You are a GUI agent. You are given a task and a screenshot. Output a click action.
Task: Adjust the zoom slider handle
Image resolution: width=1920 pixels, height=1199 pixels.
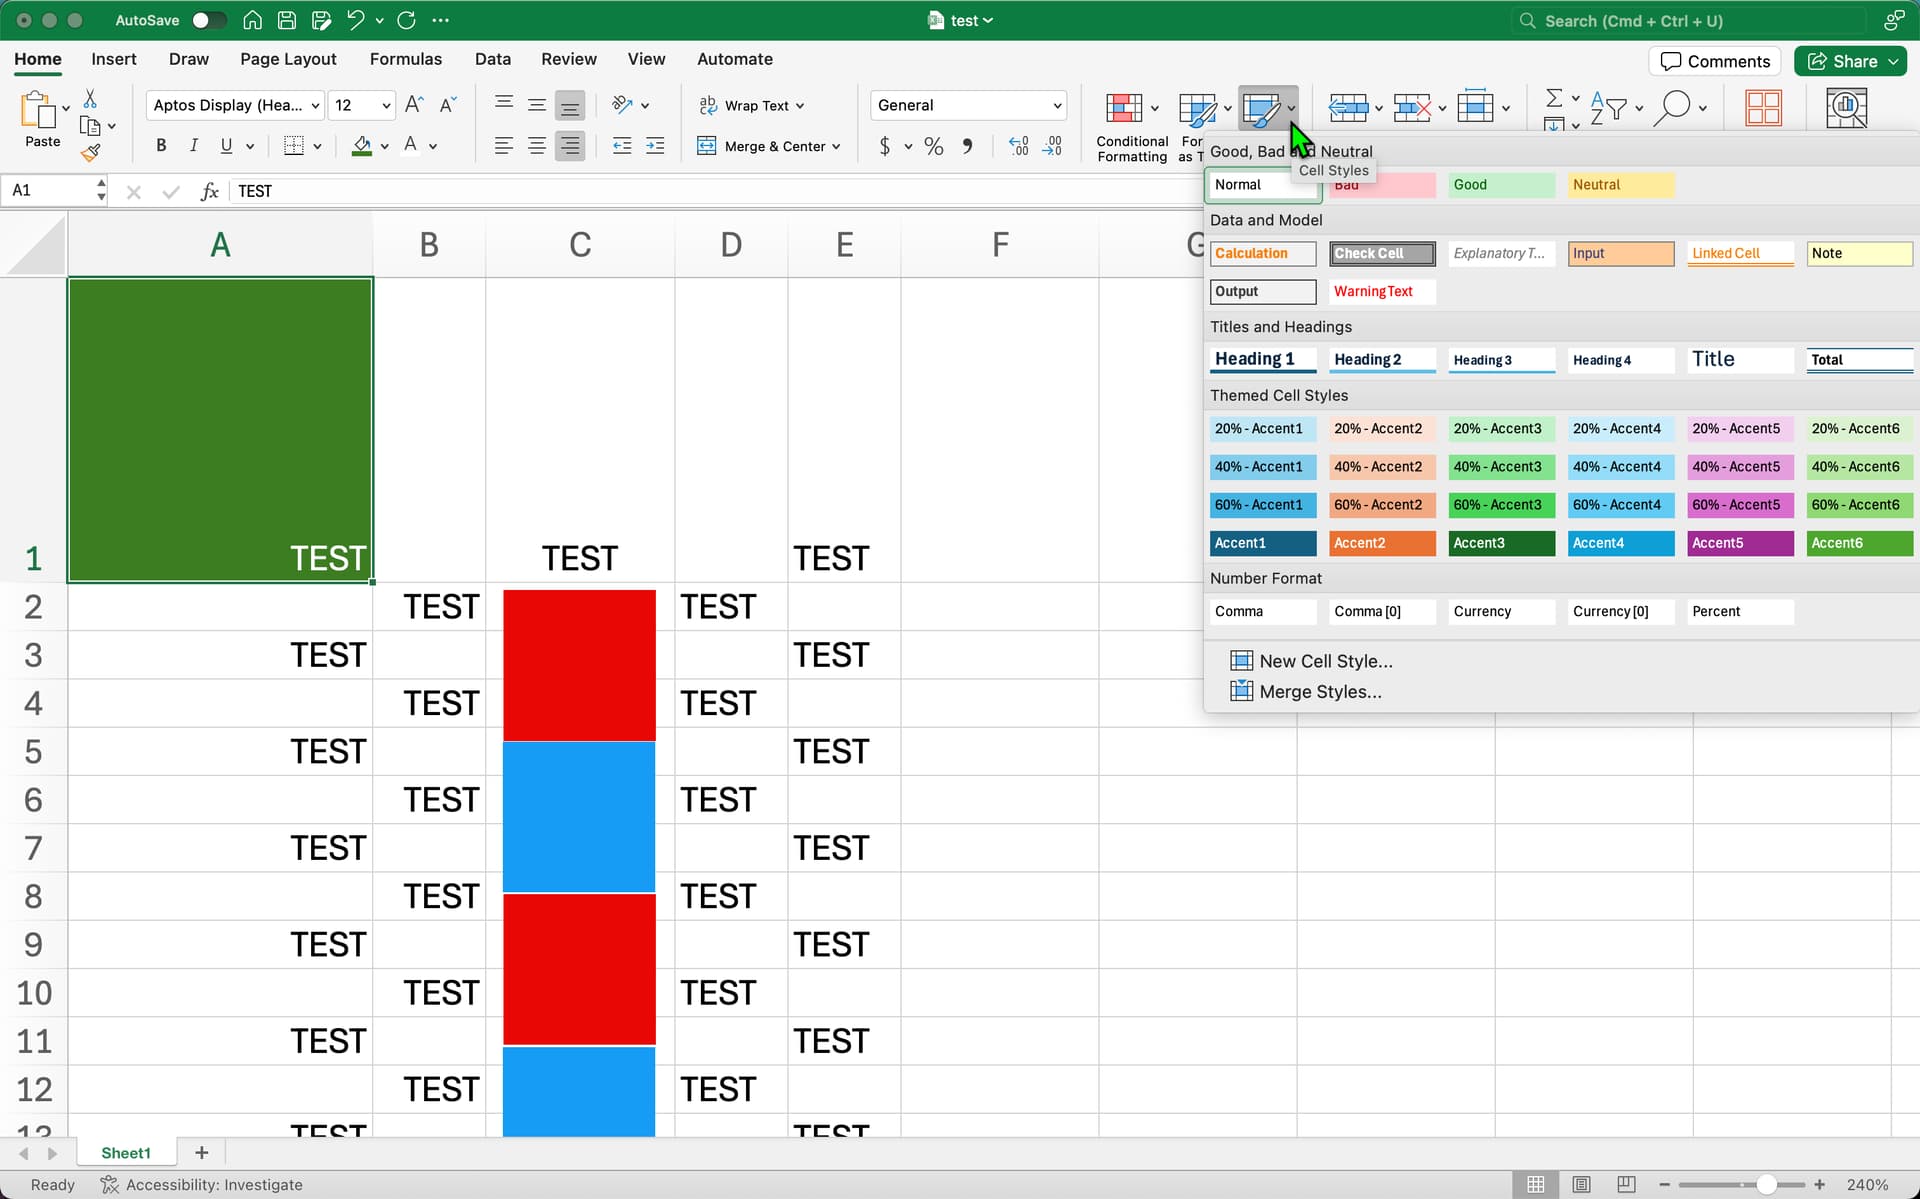[1767, 1185]
